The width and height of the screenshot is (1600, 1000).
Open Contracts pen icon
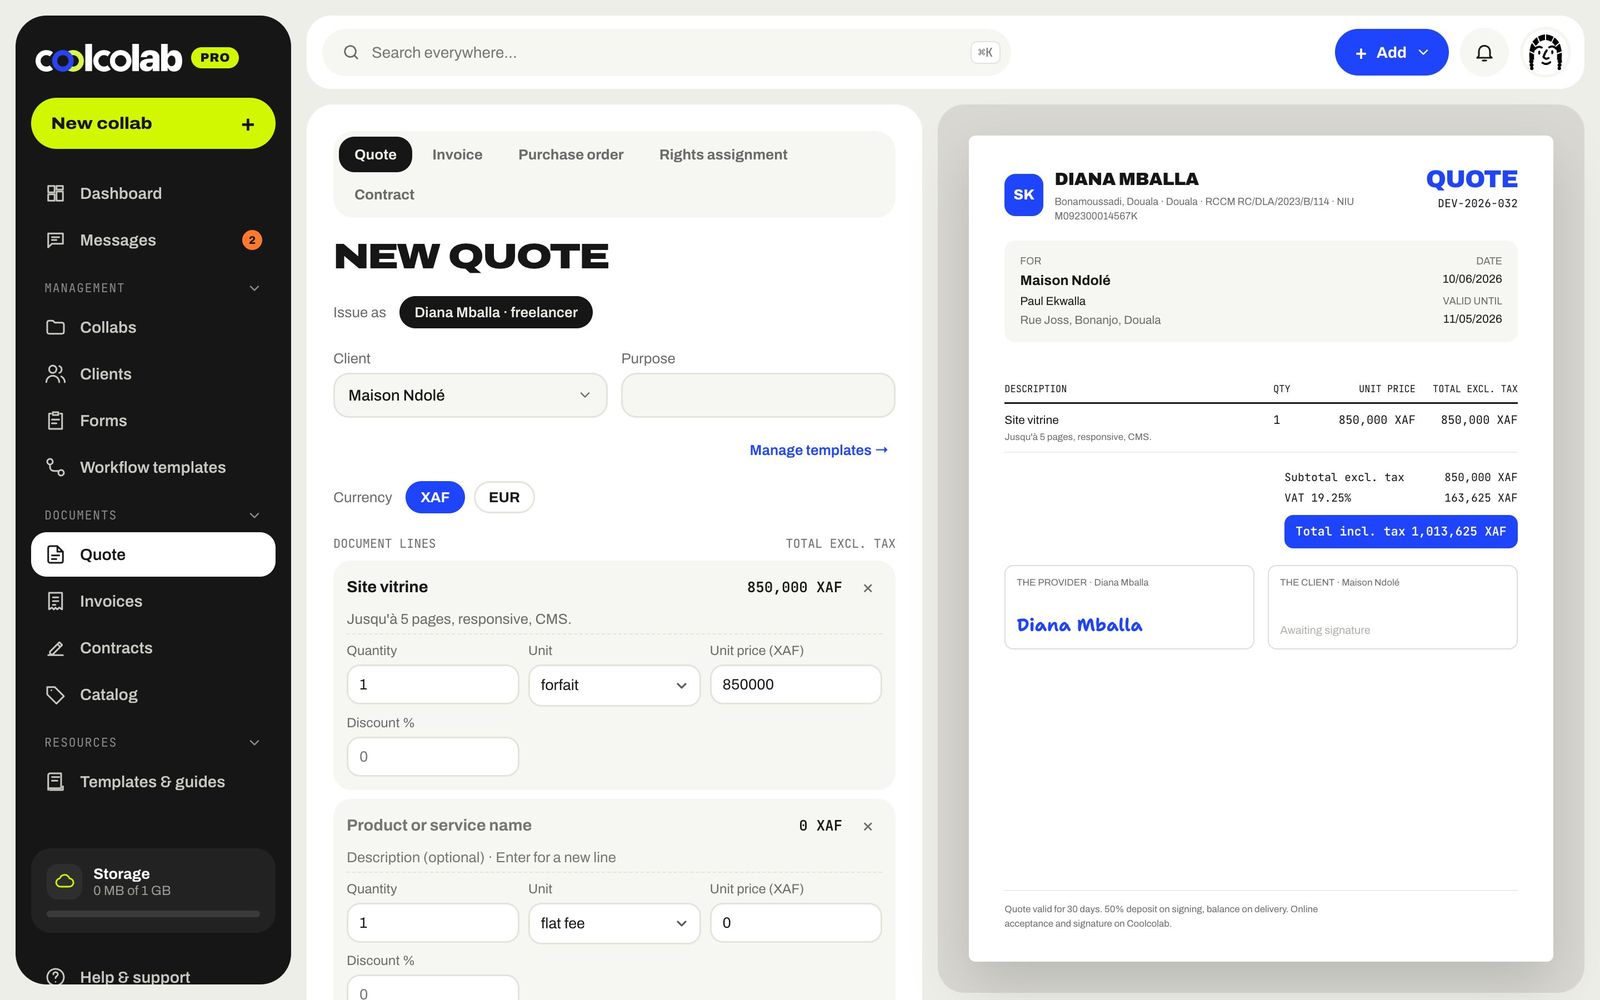pyautogui.click(x=56, y=648)
